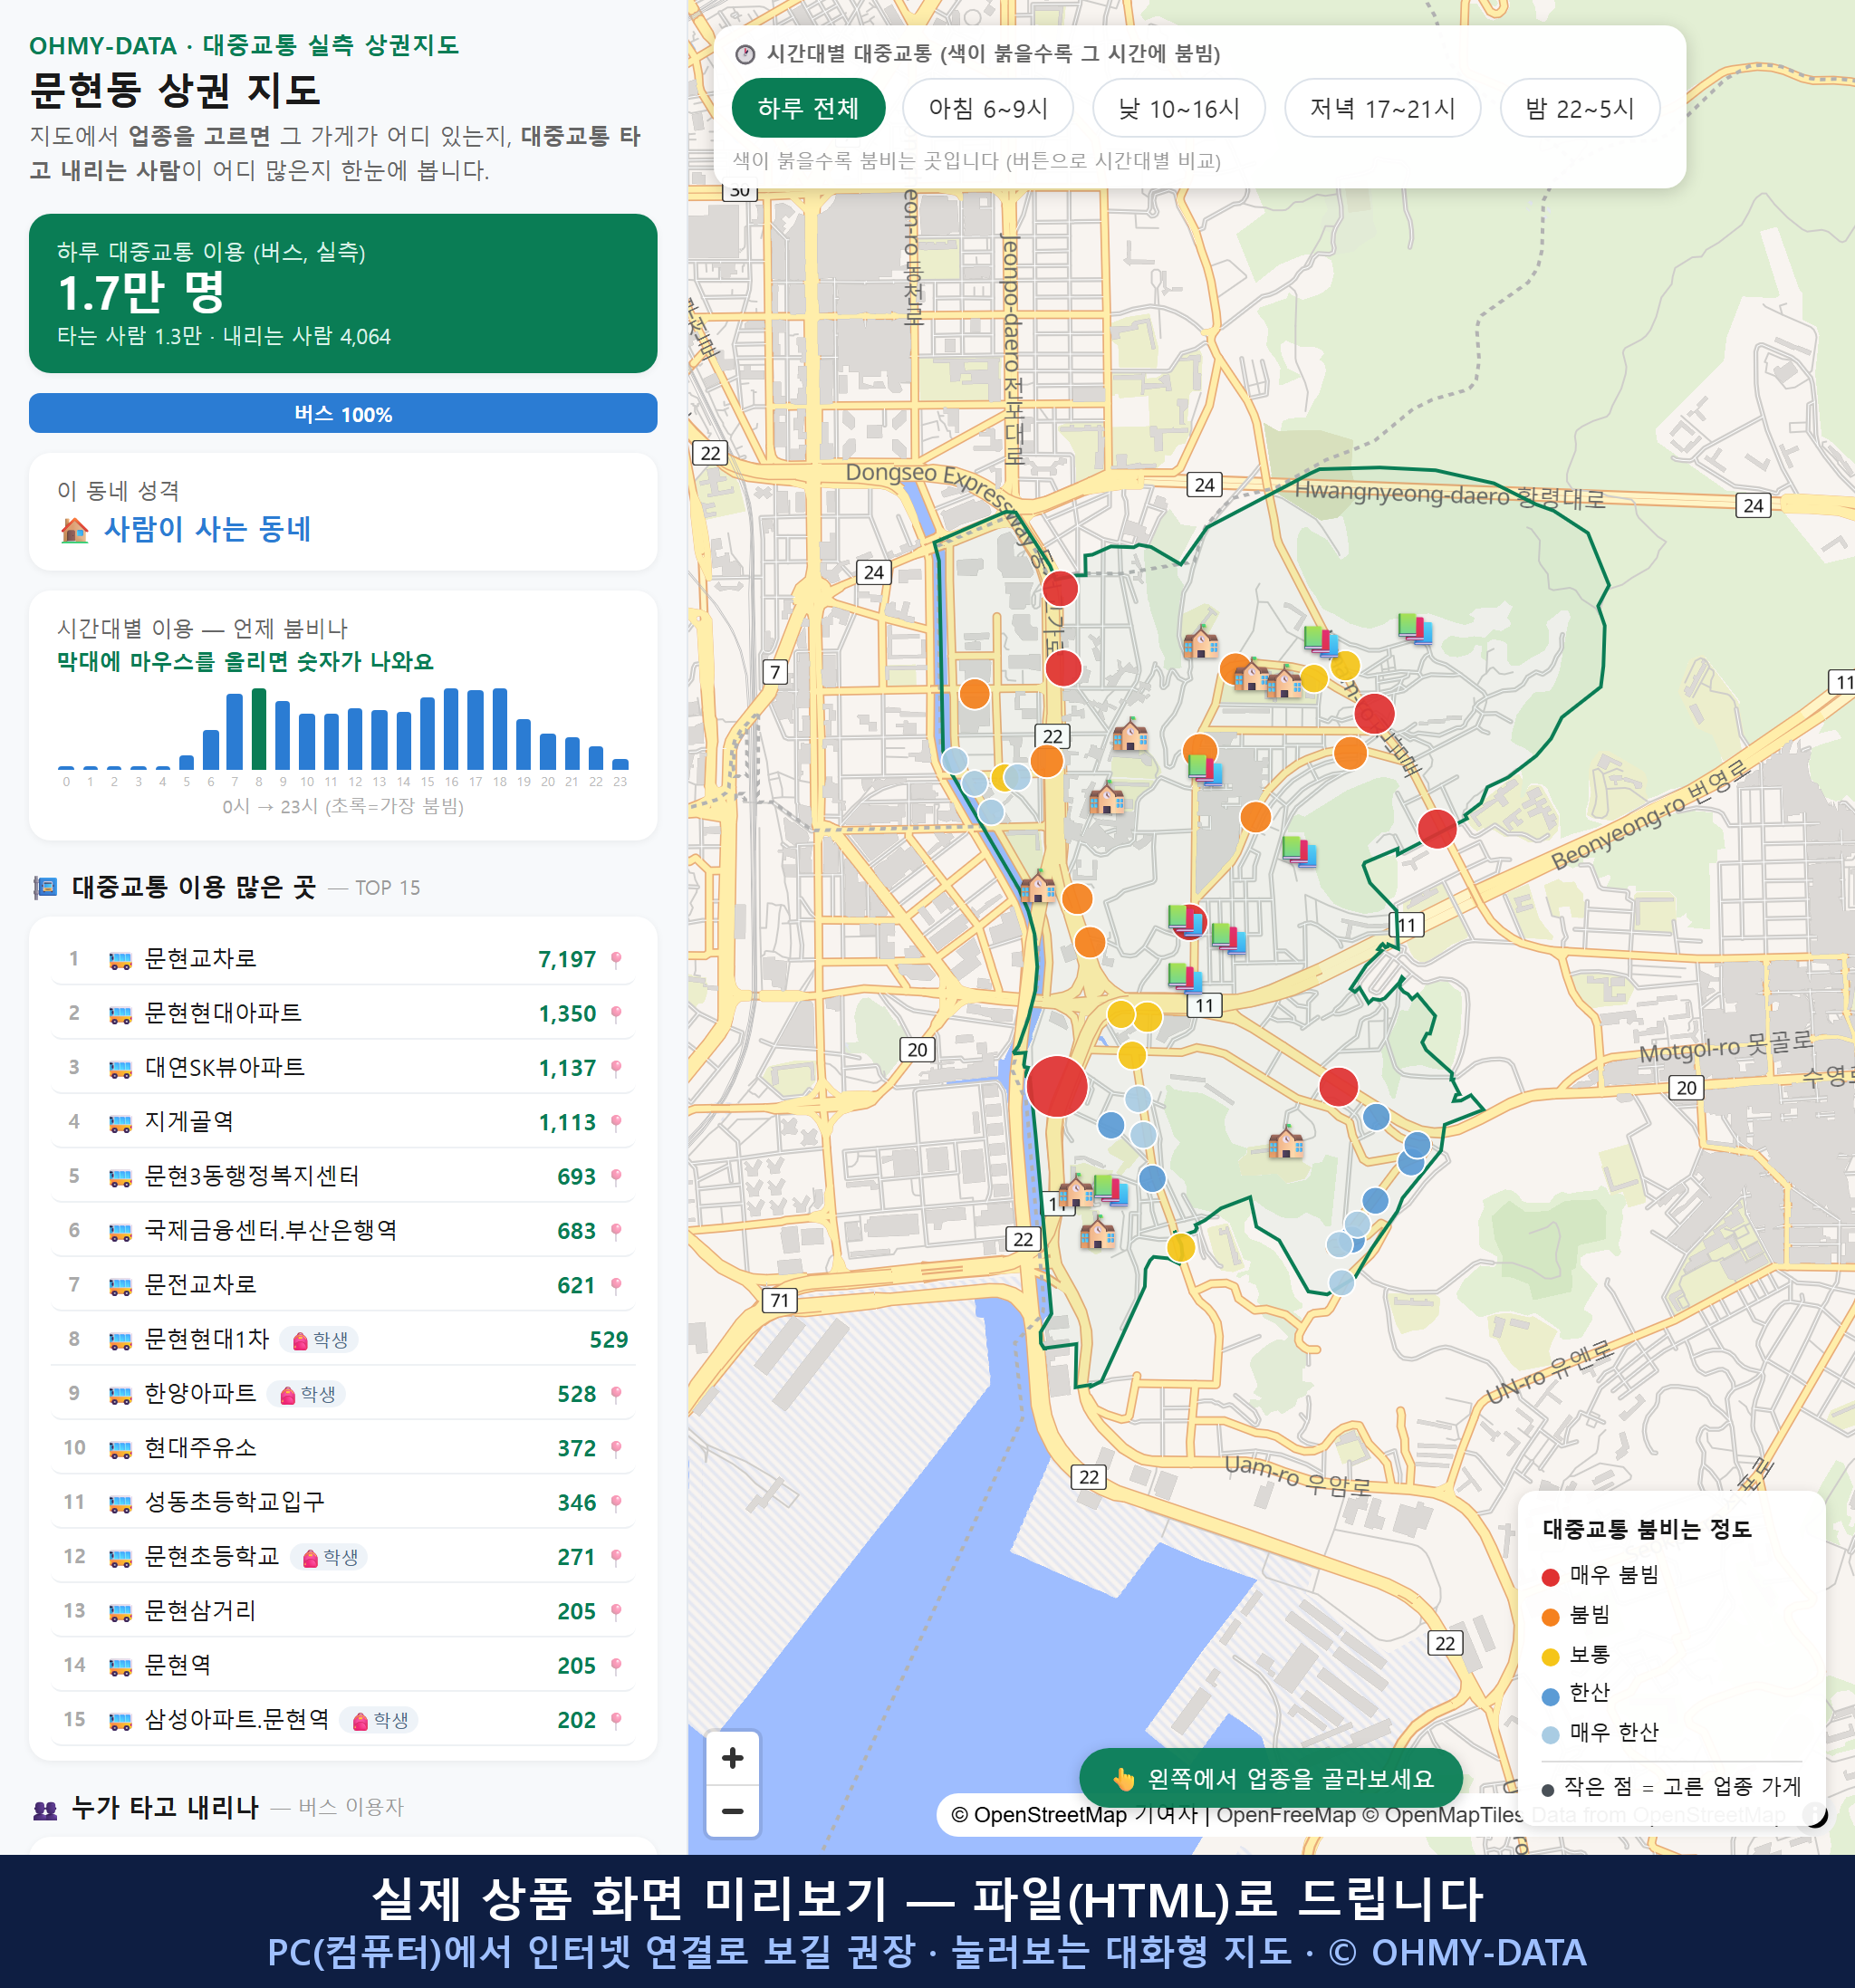Open the OpenStreetMap attribution link
This screenshot has width=1855, height=1988.
[x=1074, y=1815]
